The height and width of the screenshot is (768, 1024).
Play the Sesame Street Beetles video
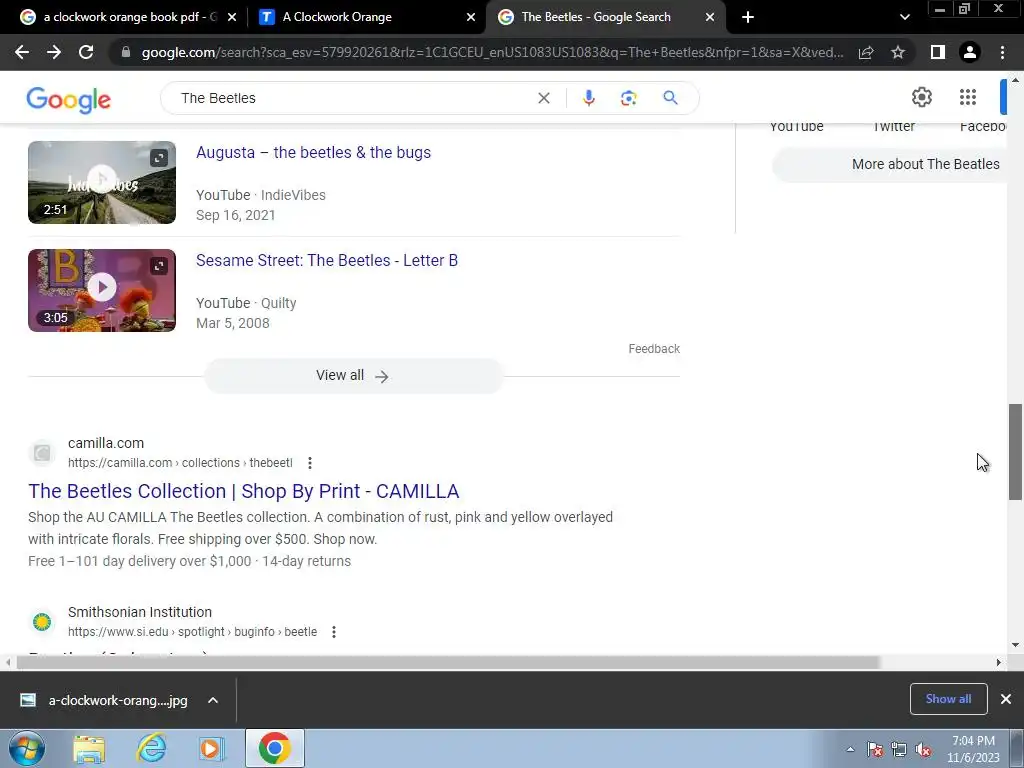point(102,287)
